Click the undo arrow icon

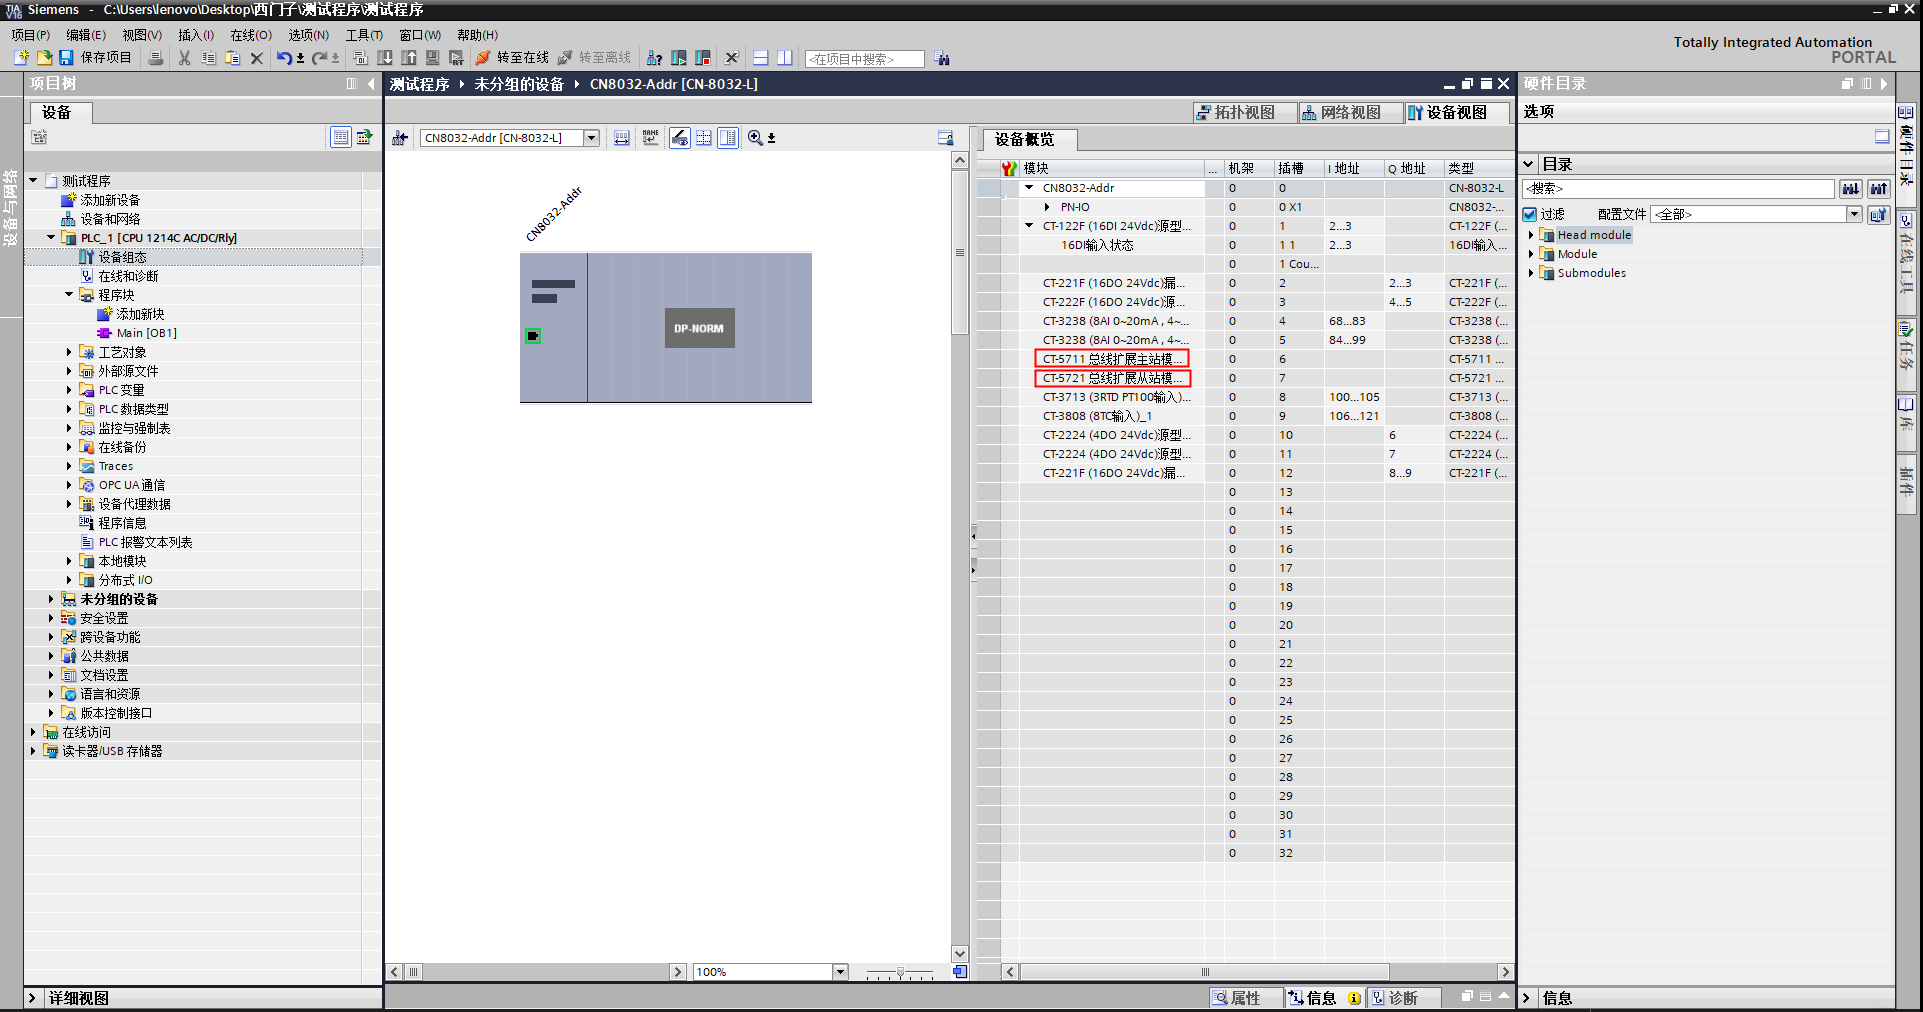click(x=284, y=58)
